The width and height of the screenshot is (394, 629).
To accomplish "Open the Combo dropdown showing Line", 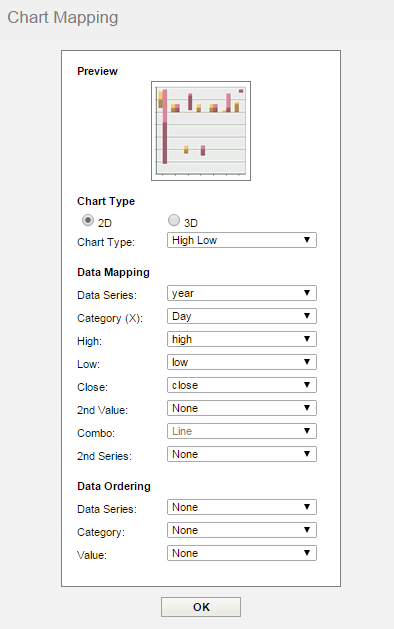I will point(242,431).
